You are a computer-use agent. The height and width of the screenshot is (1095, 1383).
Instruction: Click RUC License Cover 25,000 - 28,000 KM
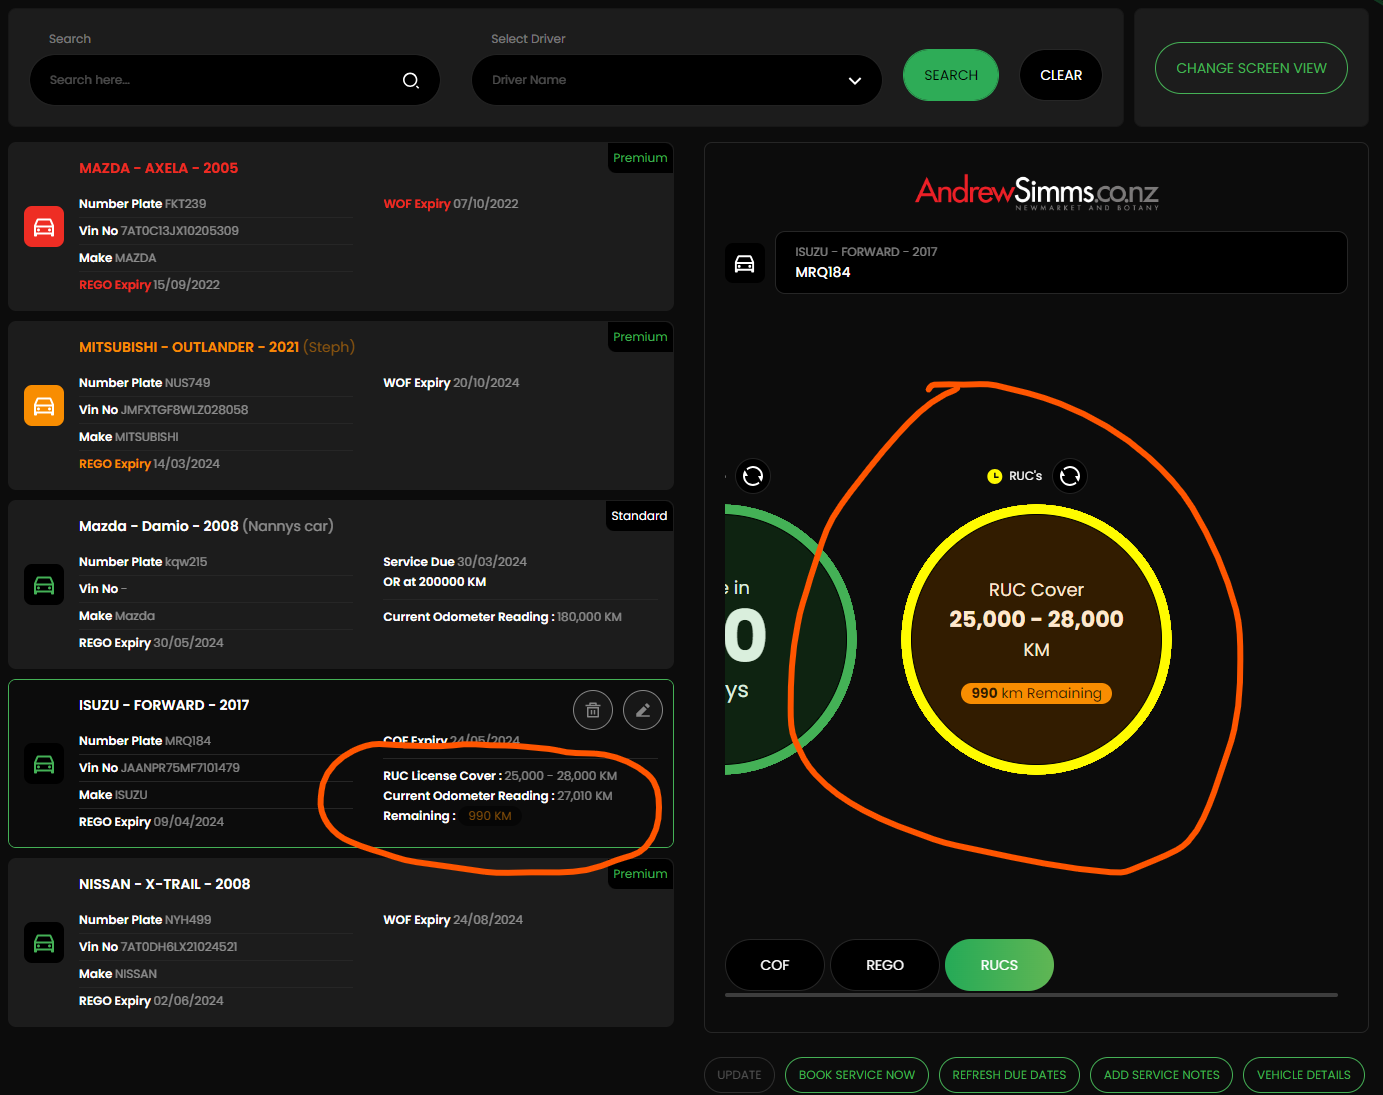(500, 776)
